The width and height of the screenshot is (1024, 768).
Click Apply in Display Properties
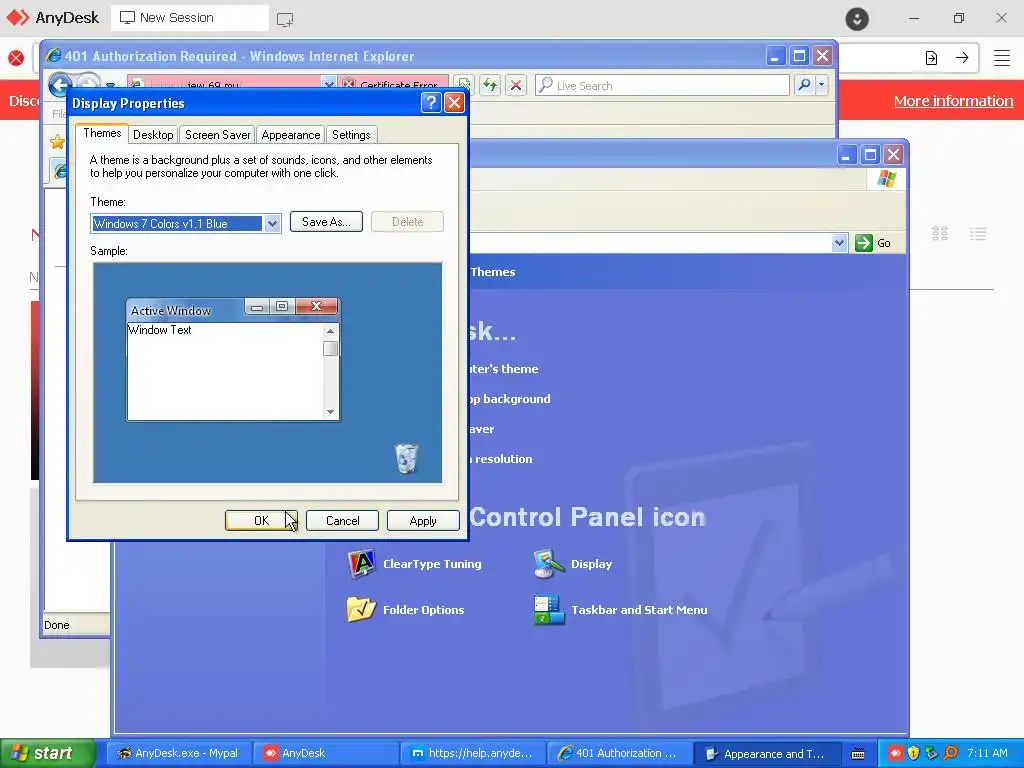click(423, 520)
